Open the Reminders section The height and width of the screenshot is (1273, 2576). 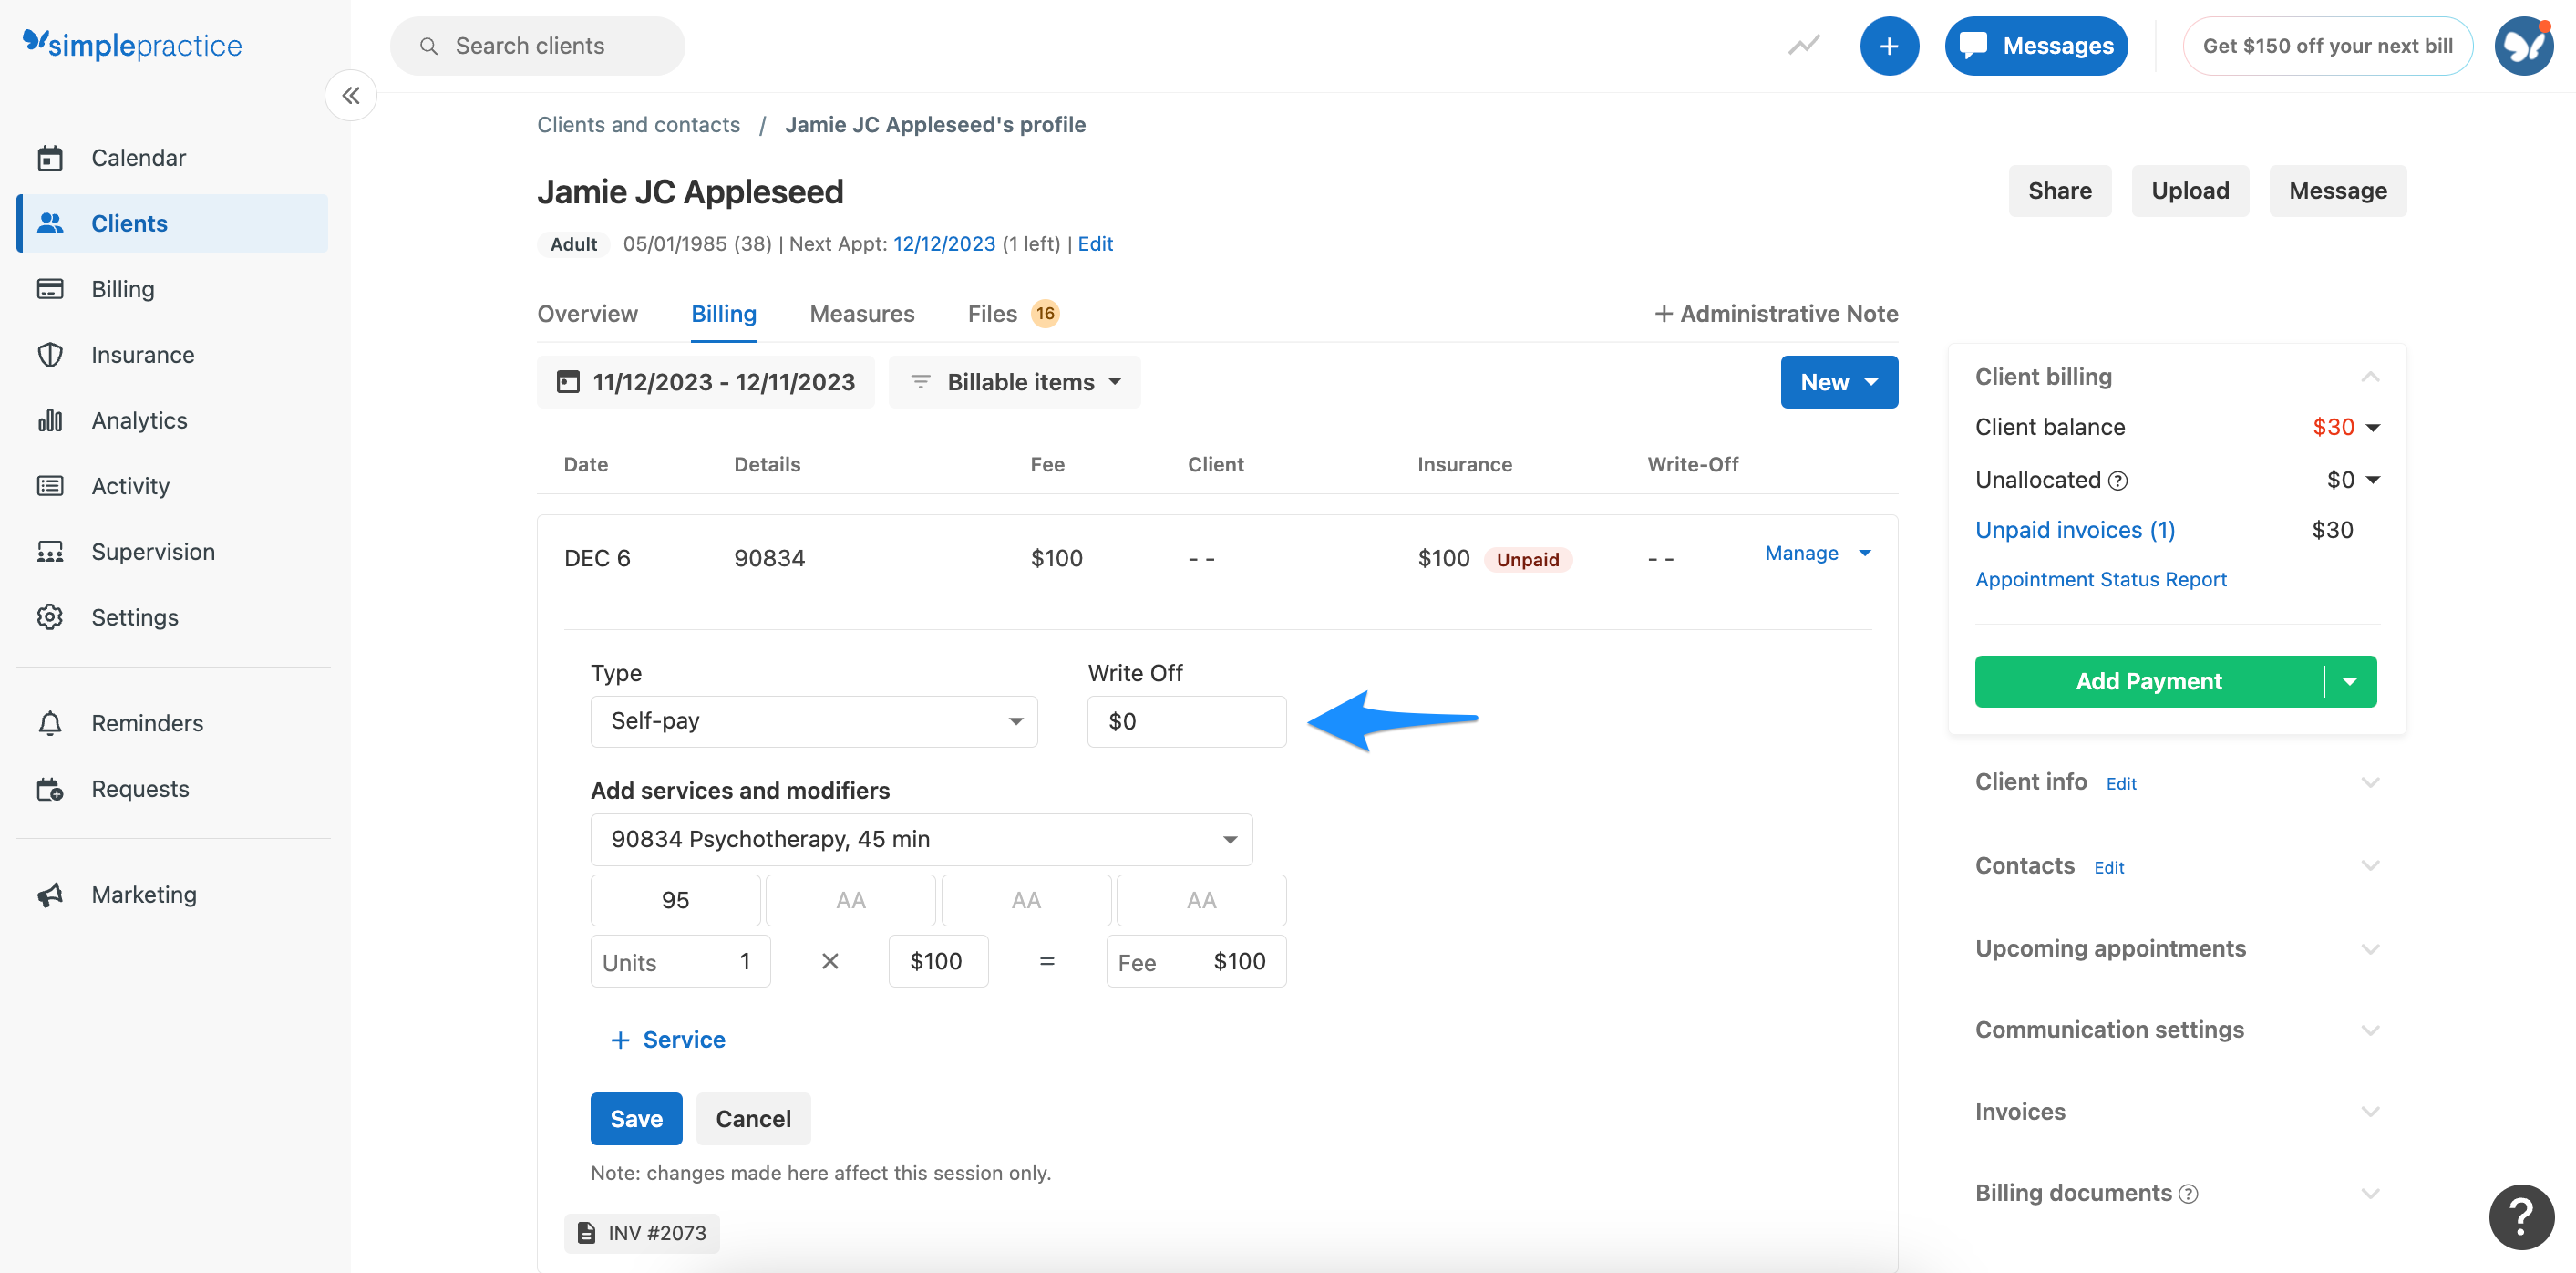click(x=147, y=722)
